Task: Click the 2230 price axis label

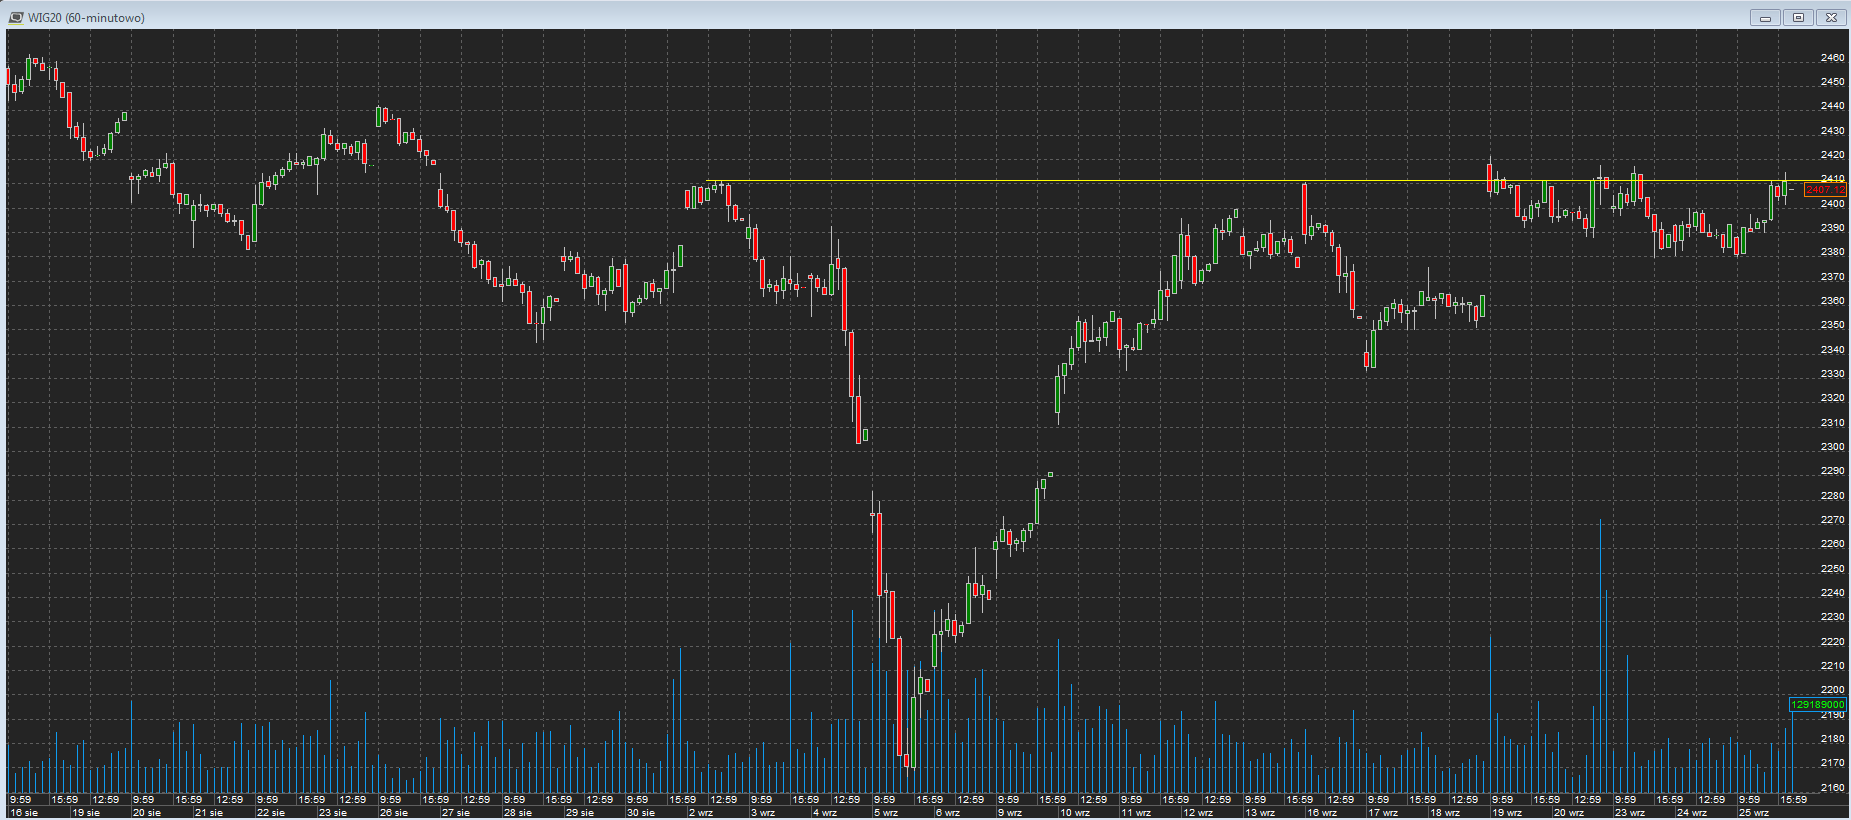Action: click(x=1833, y=617)
